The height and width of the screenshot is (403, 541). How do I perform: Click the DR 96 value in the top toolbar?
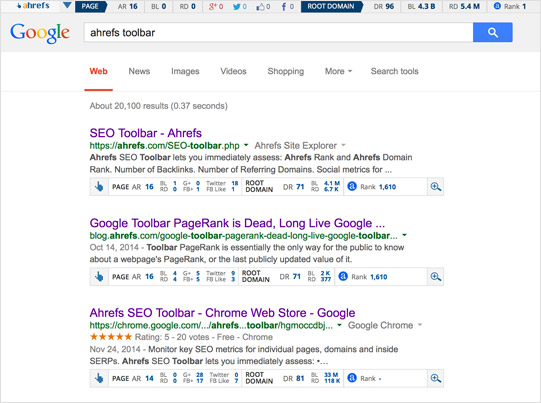384,6
